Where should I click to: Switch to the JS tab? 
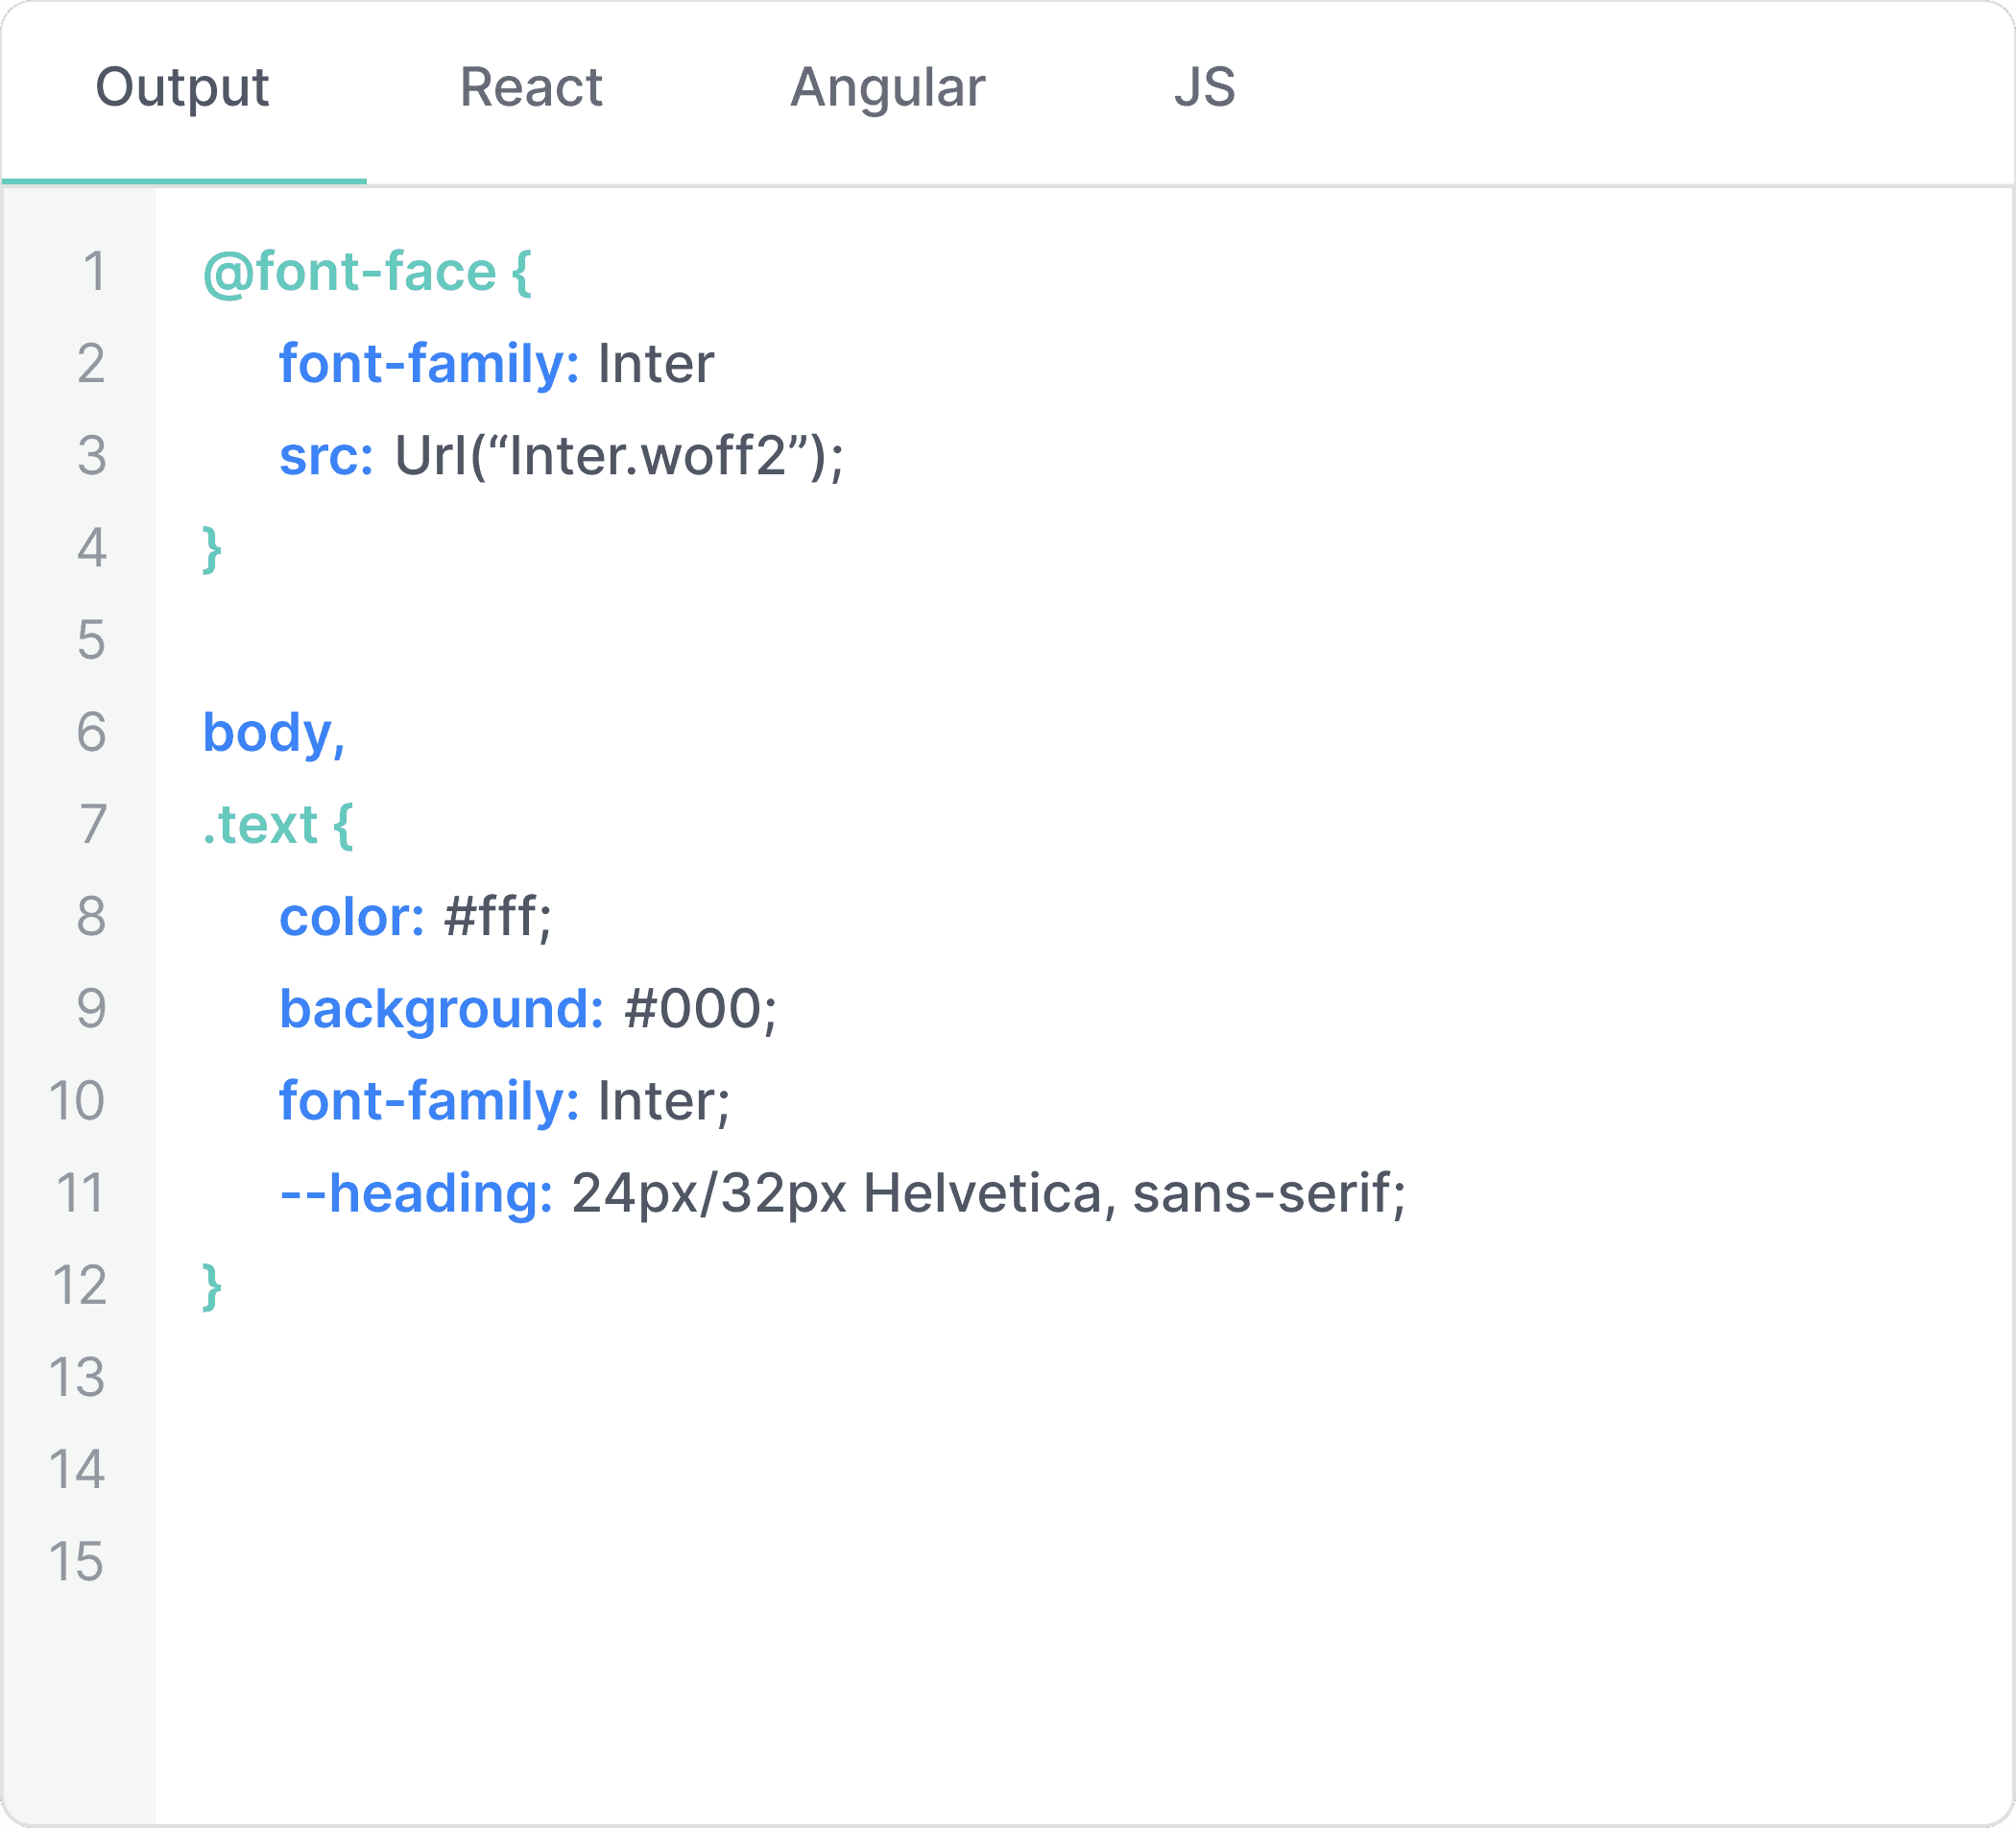(x=1204, y=88)
